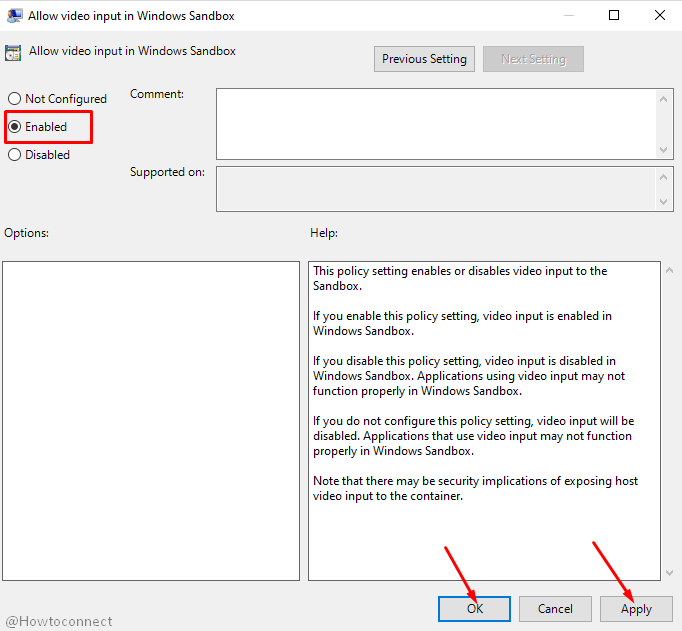Image resolution: width=682 pixels, height=631 pixels.
Task: Choose the Enabled radio option
Action: point(14,127)
